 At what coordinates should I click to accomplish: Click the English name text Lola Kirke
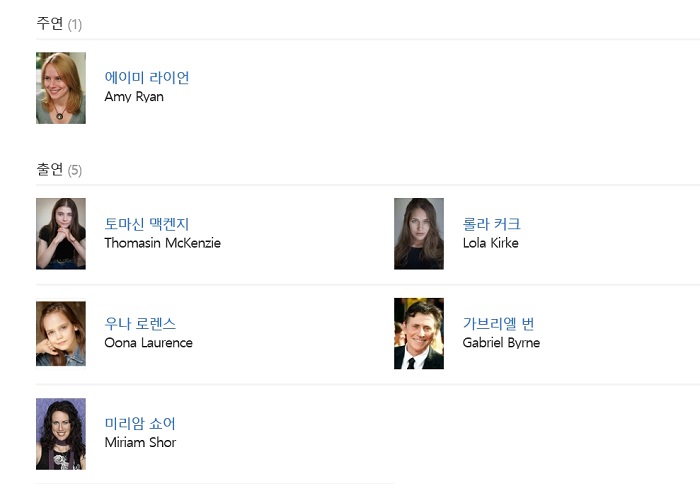click(x=490, y=243)
